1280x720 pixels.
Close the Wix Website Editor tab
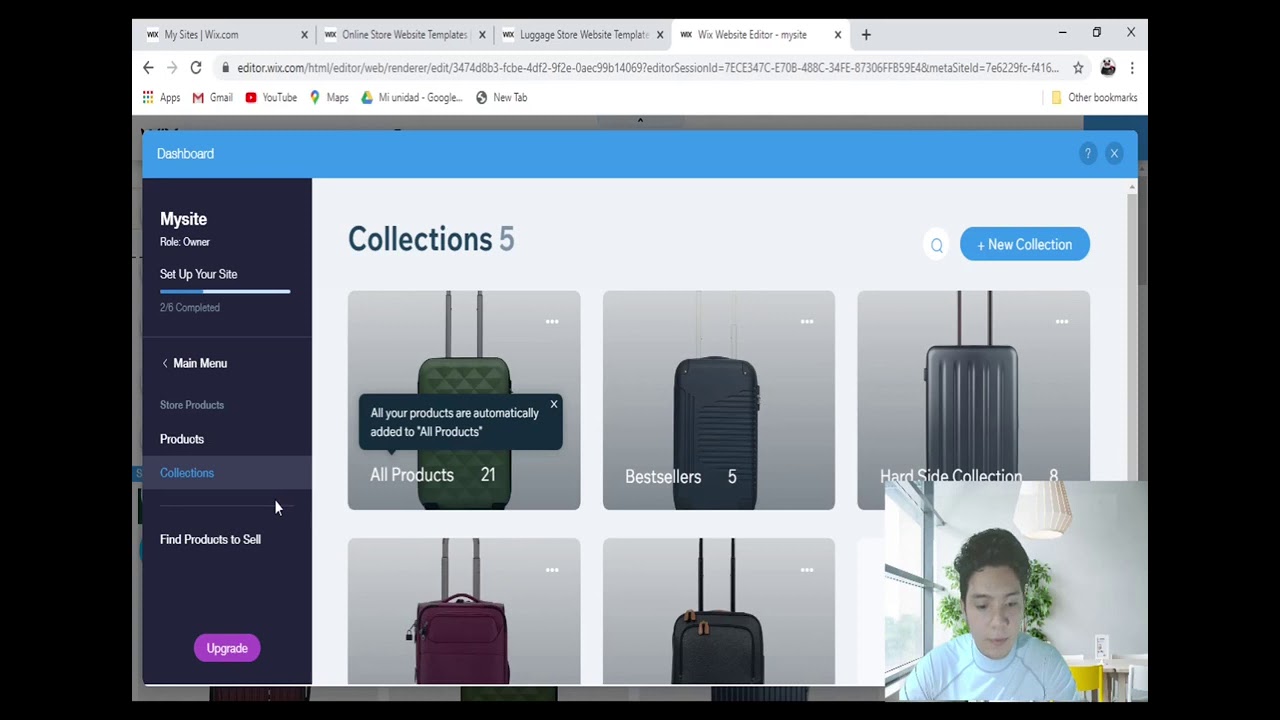(x=838, y=34)
